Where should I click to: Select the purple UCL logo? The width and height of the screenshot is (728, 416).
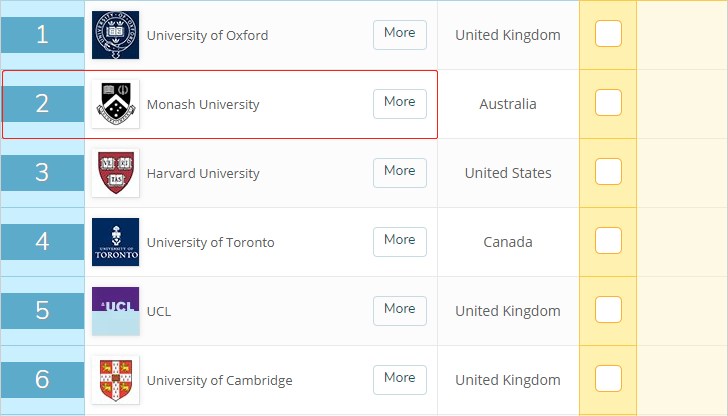(116, 311)
